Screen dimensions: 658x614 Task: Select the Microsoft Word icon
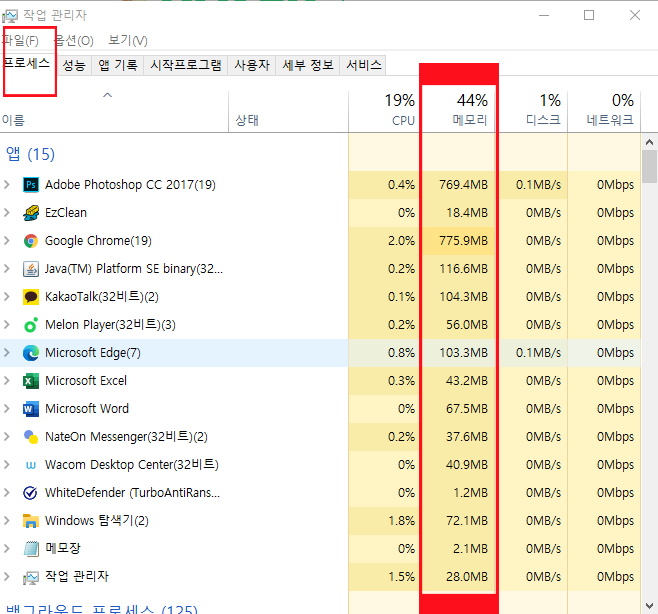[x=31, y=409]
